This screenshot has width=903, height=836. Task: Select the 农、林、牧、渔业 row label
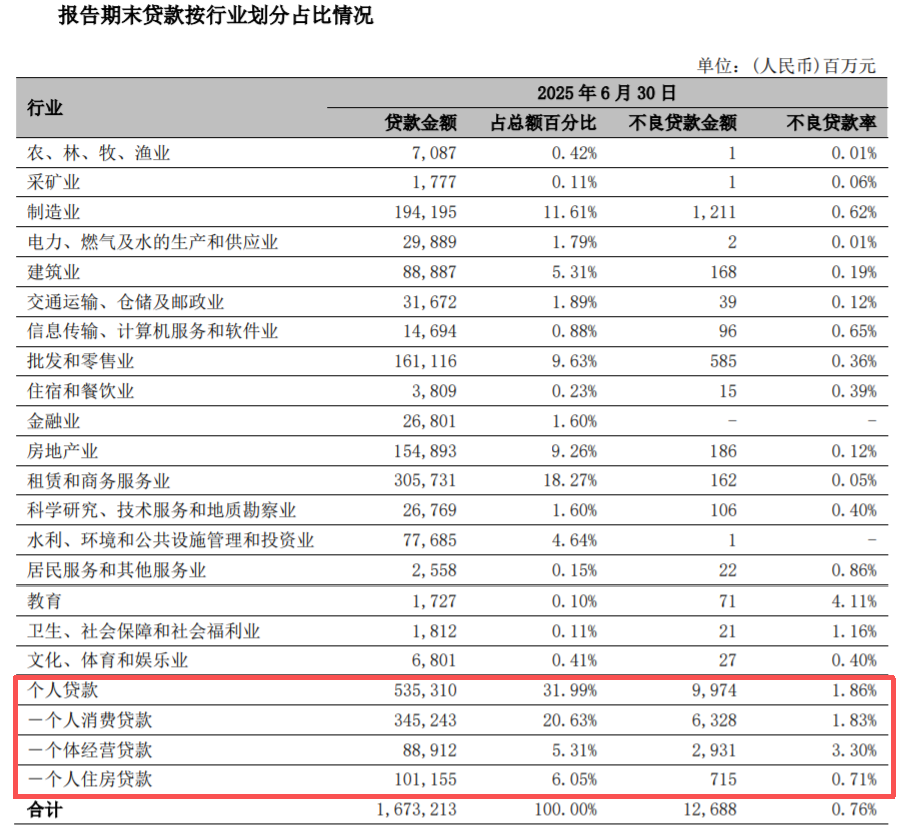point(98,153)
